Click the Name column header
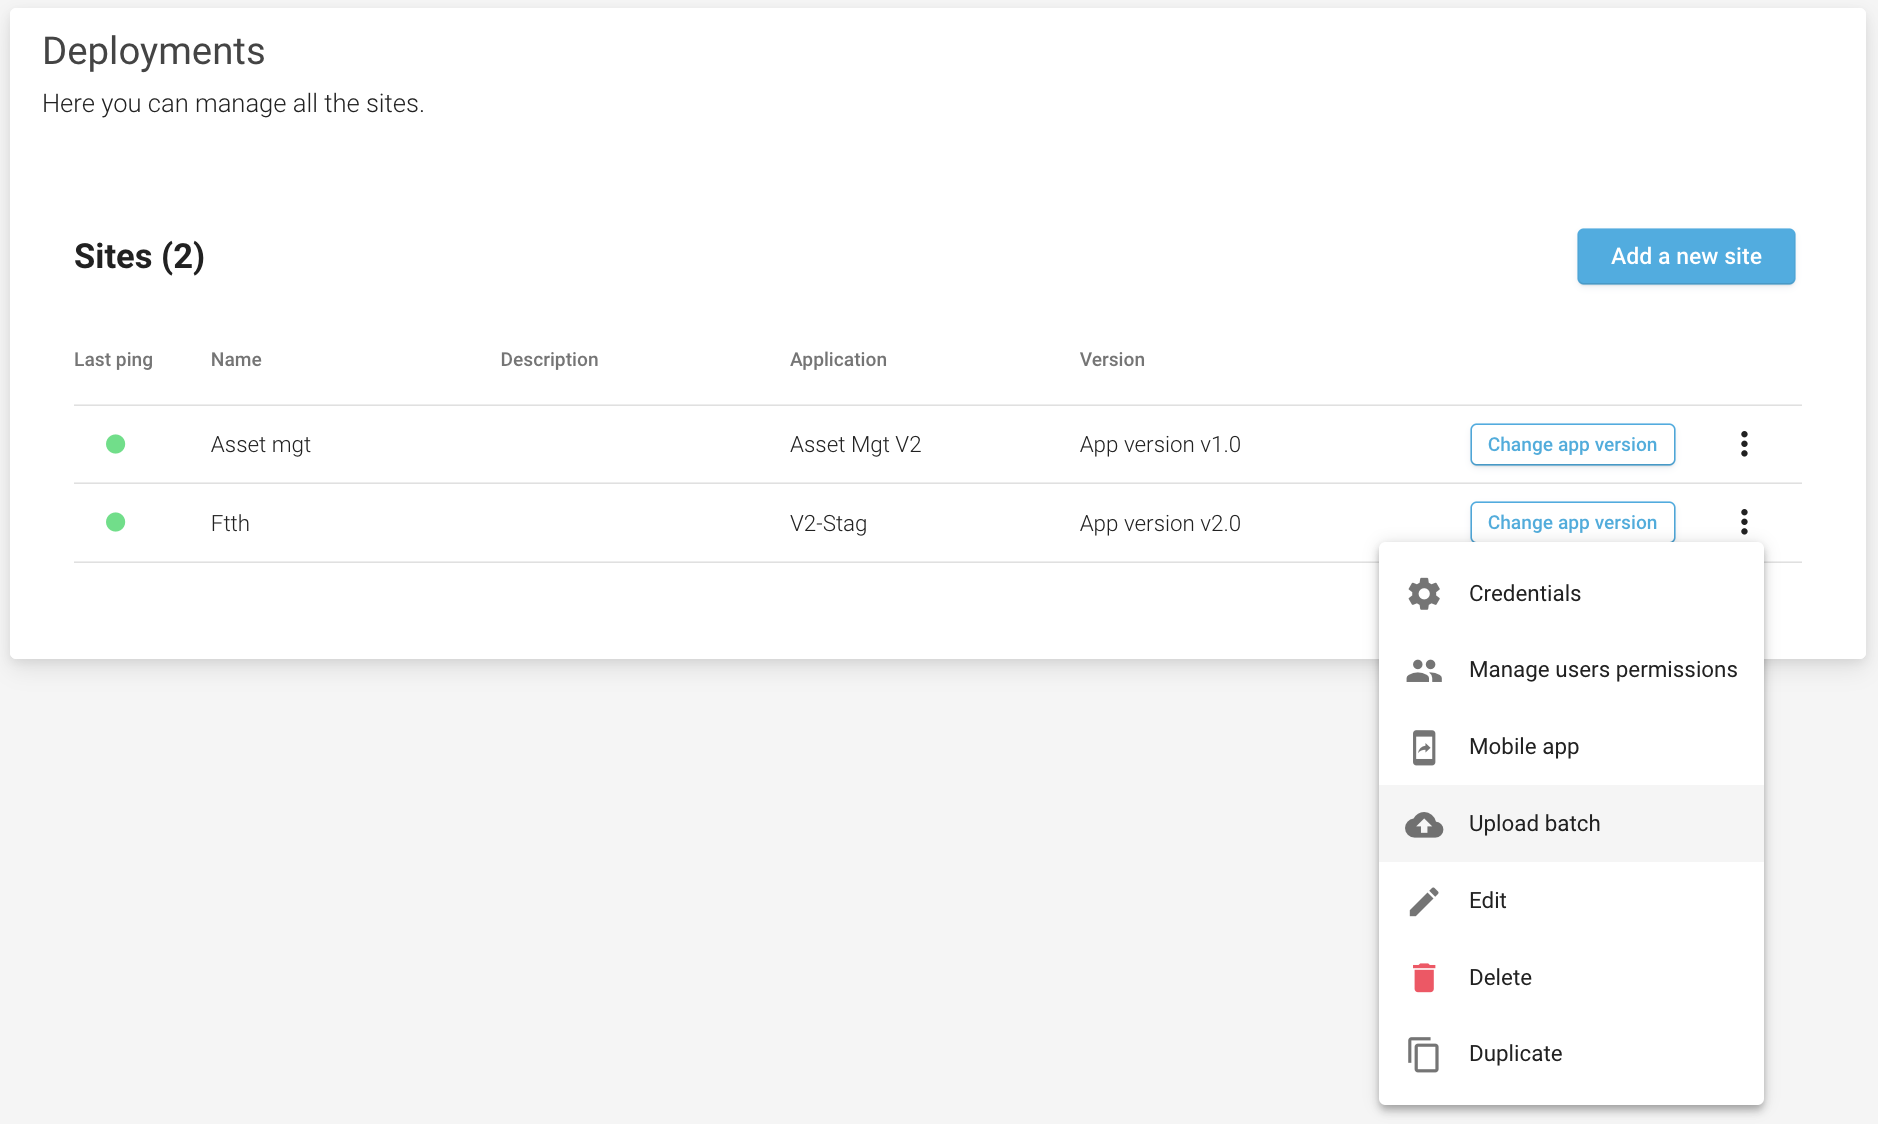Viewport: 1878px width, 1124px height. click(x=236, y=360)
